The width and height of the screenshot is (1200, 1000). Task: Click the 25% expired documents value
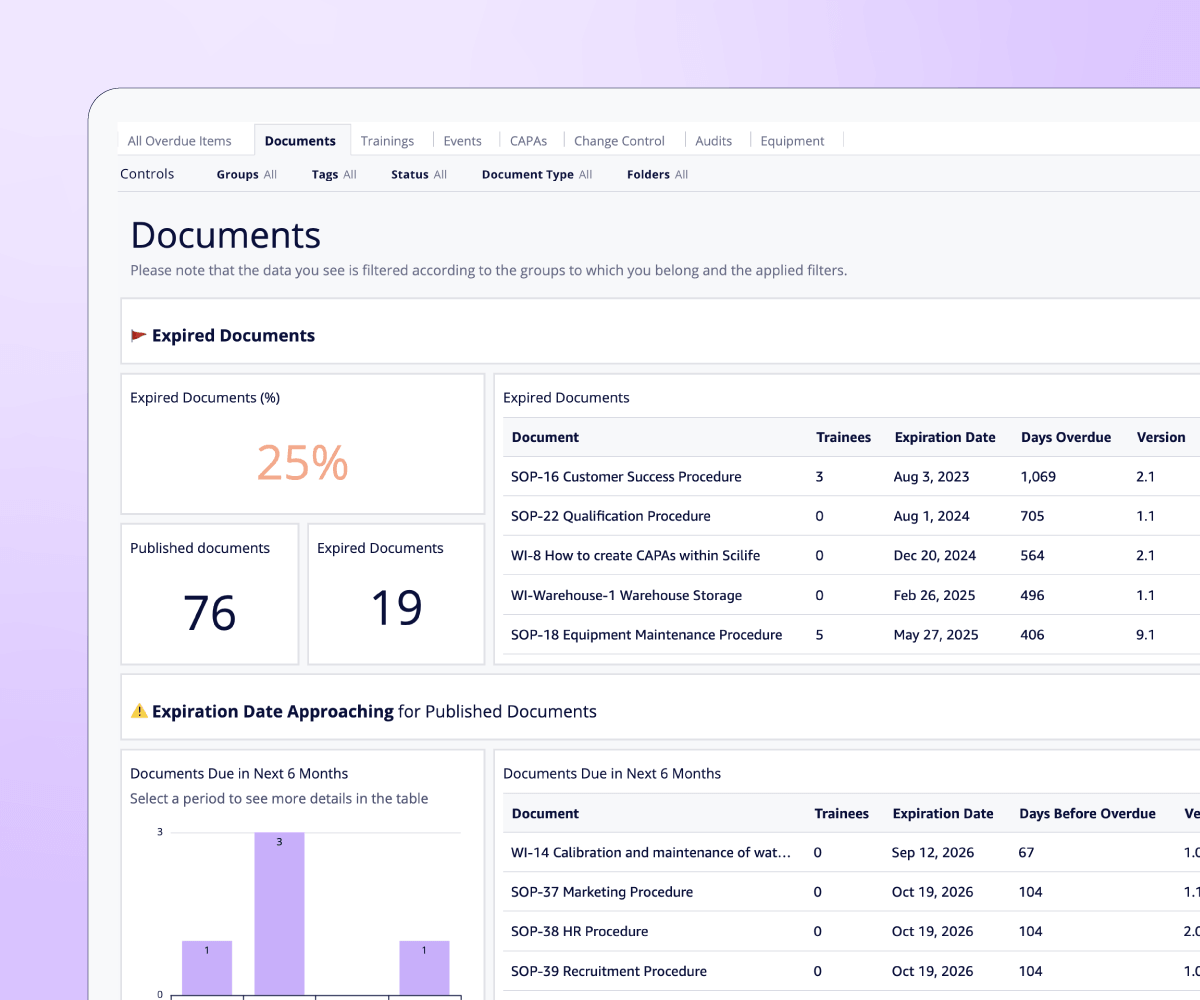pyautogui.click(x=302, y=463)
